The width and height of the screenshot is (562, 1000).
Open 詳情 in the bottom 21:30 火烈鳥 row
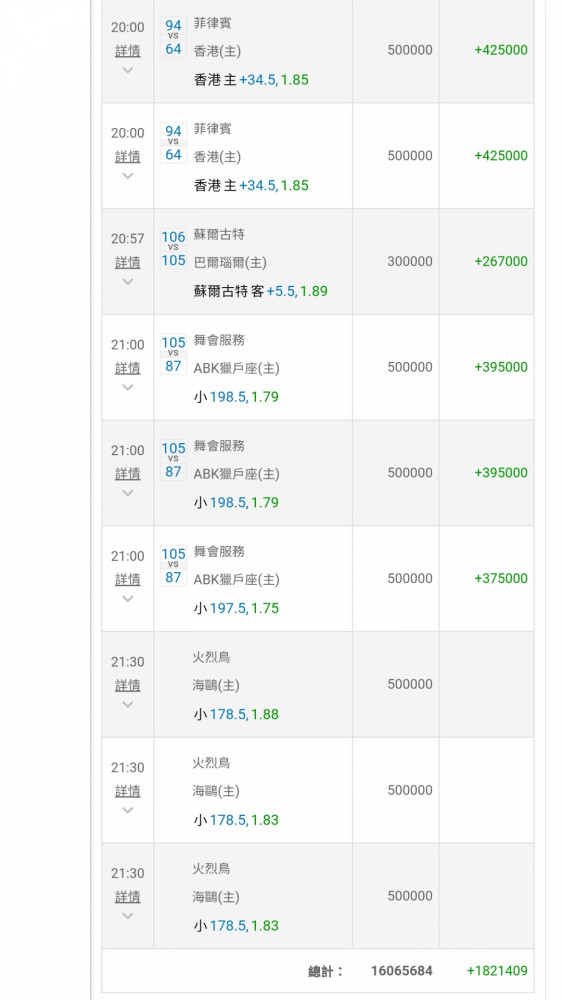coord(128,897)
